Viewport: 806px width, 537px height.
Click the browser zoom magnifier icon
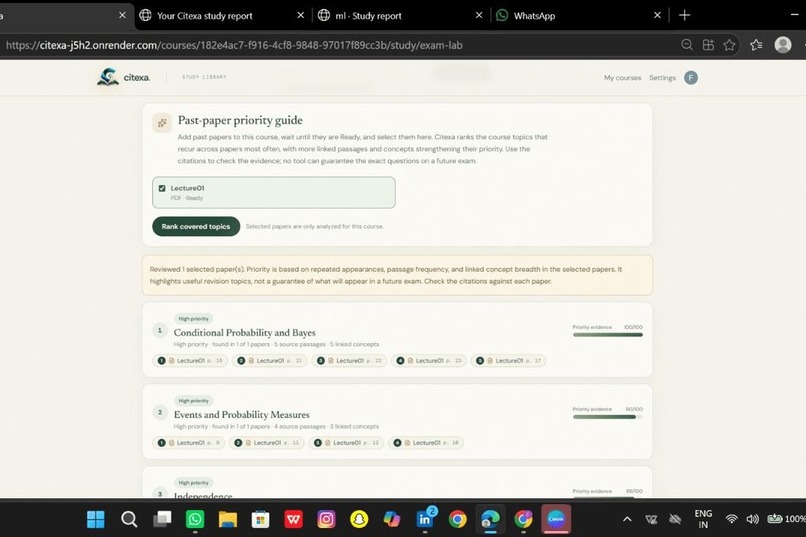pos(687,45)
